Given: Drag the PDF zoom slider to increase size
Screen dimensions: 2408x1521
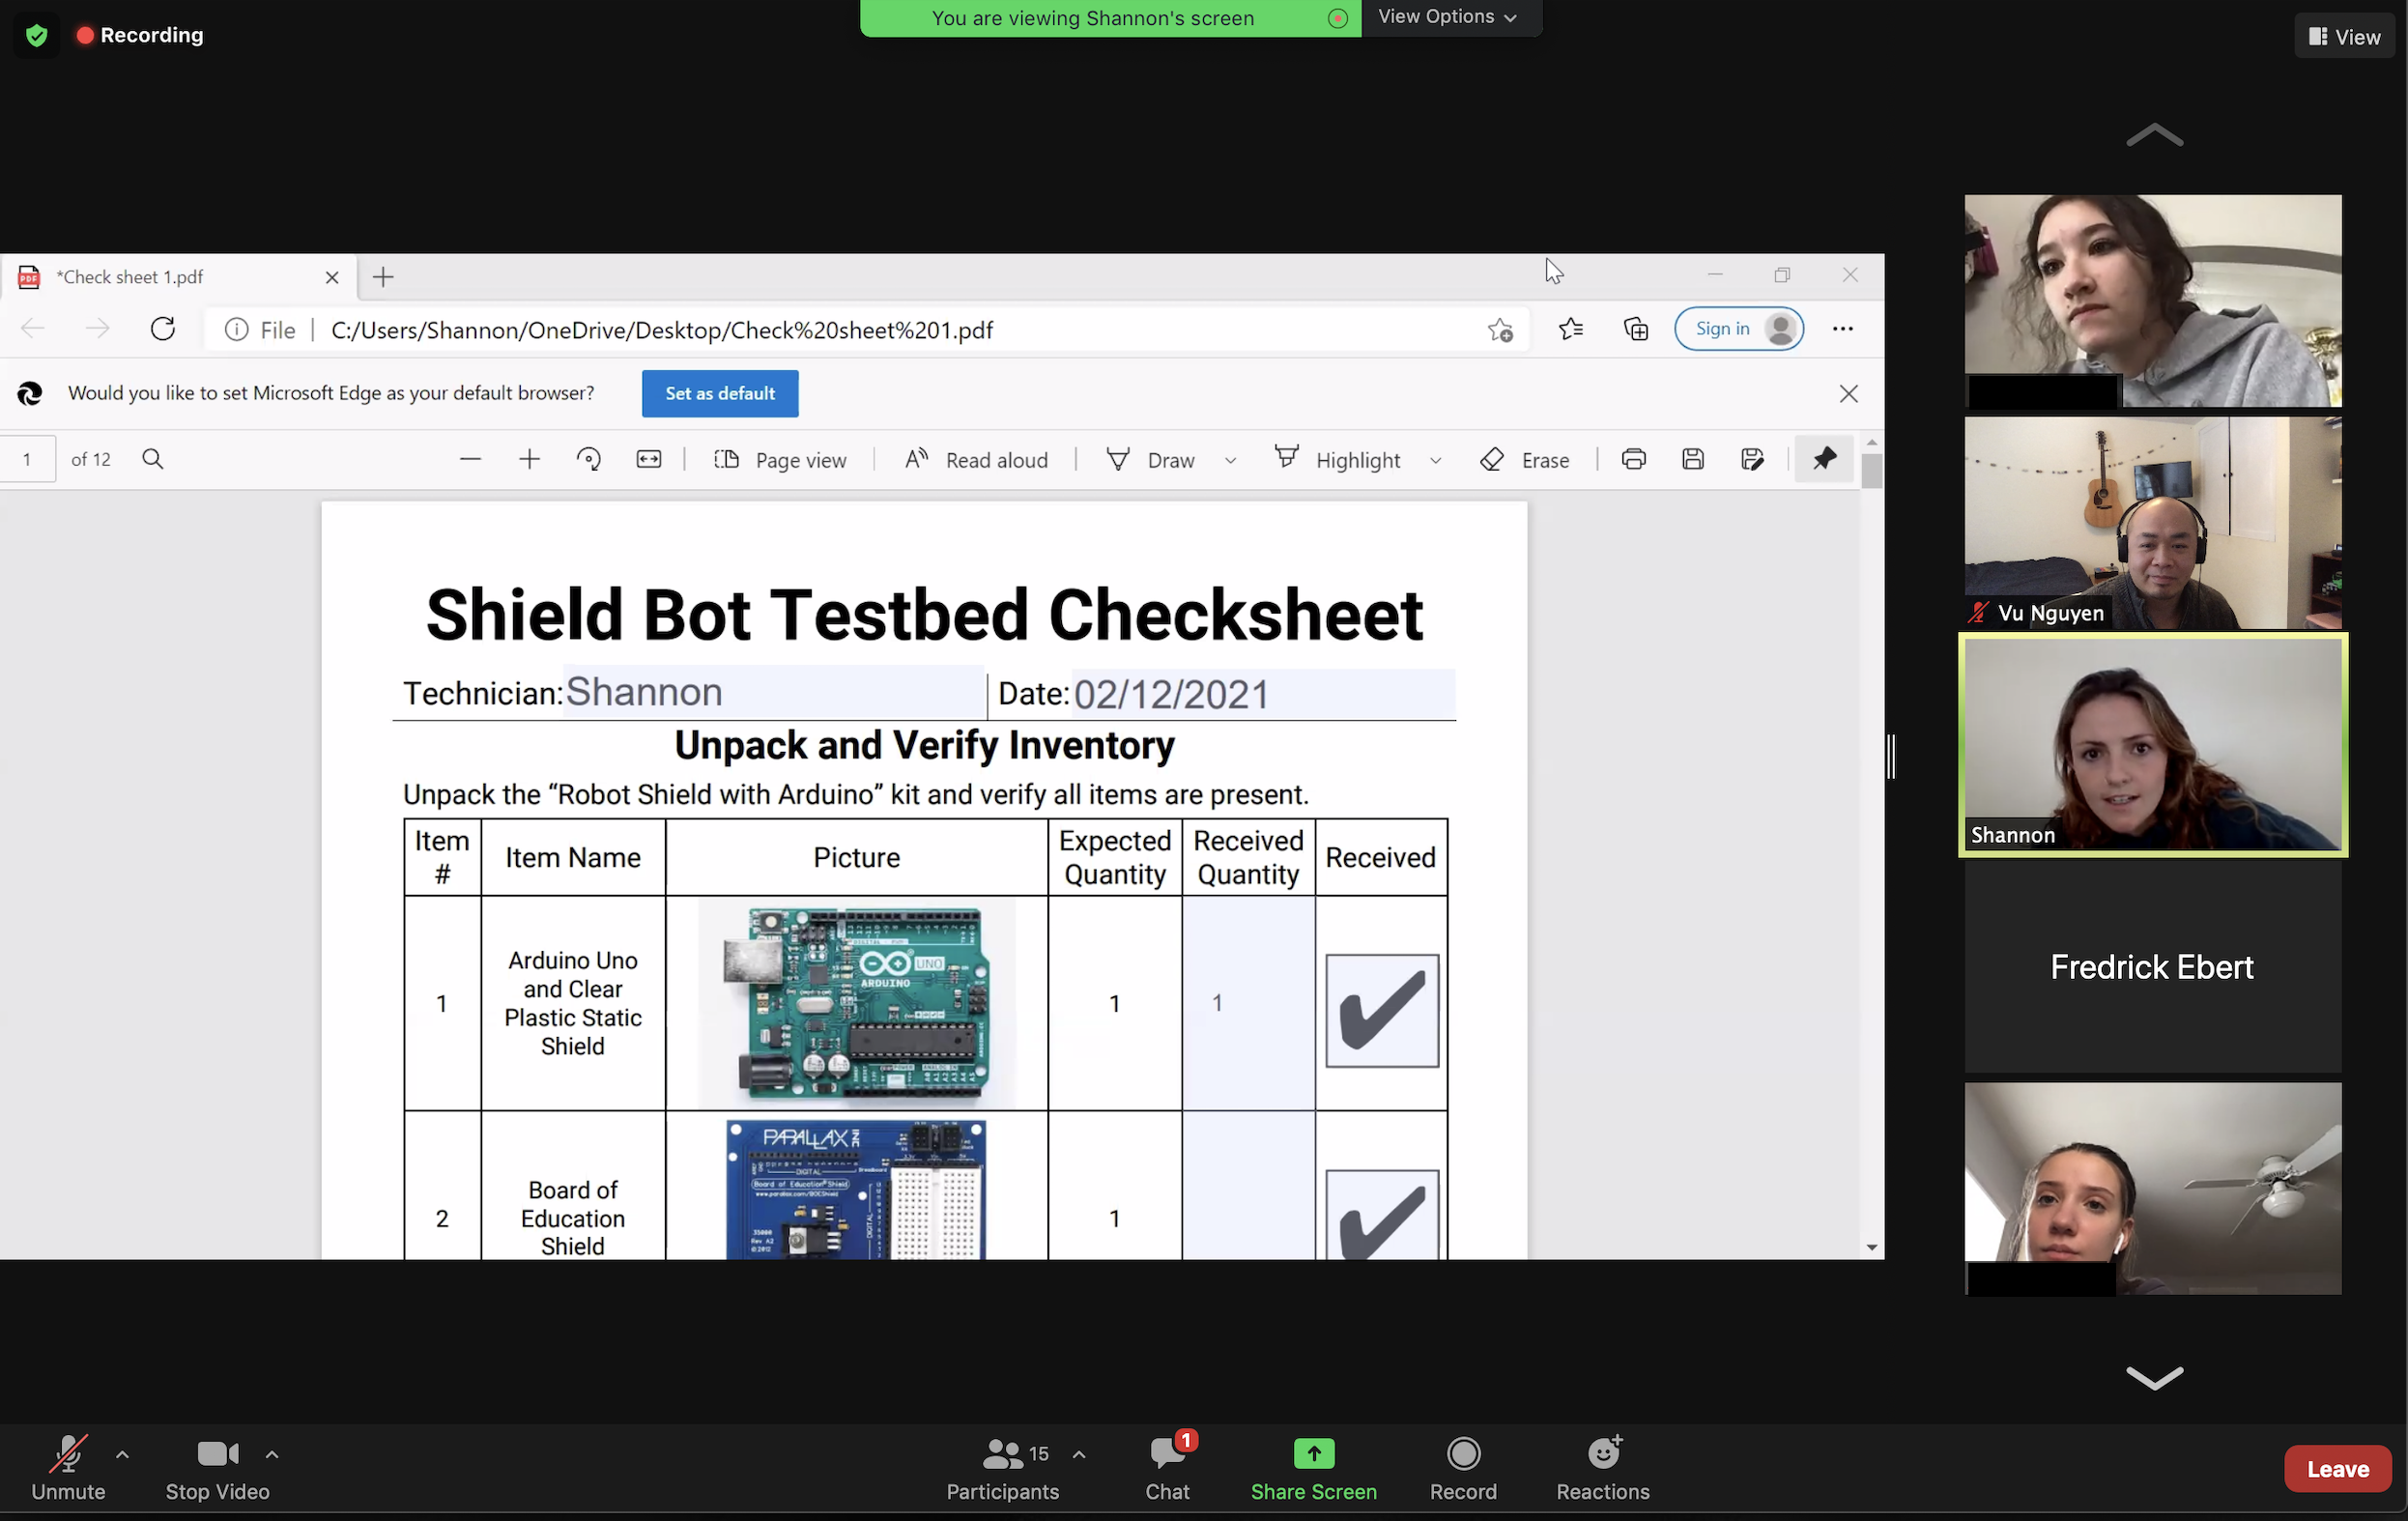Looking at the screenshot, I should (529, 459).
